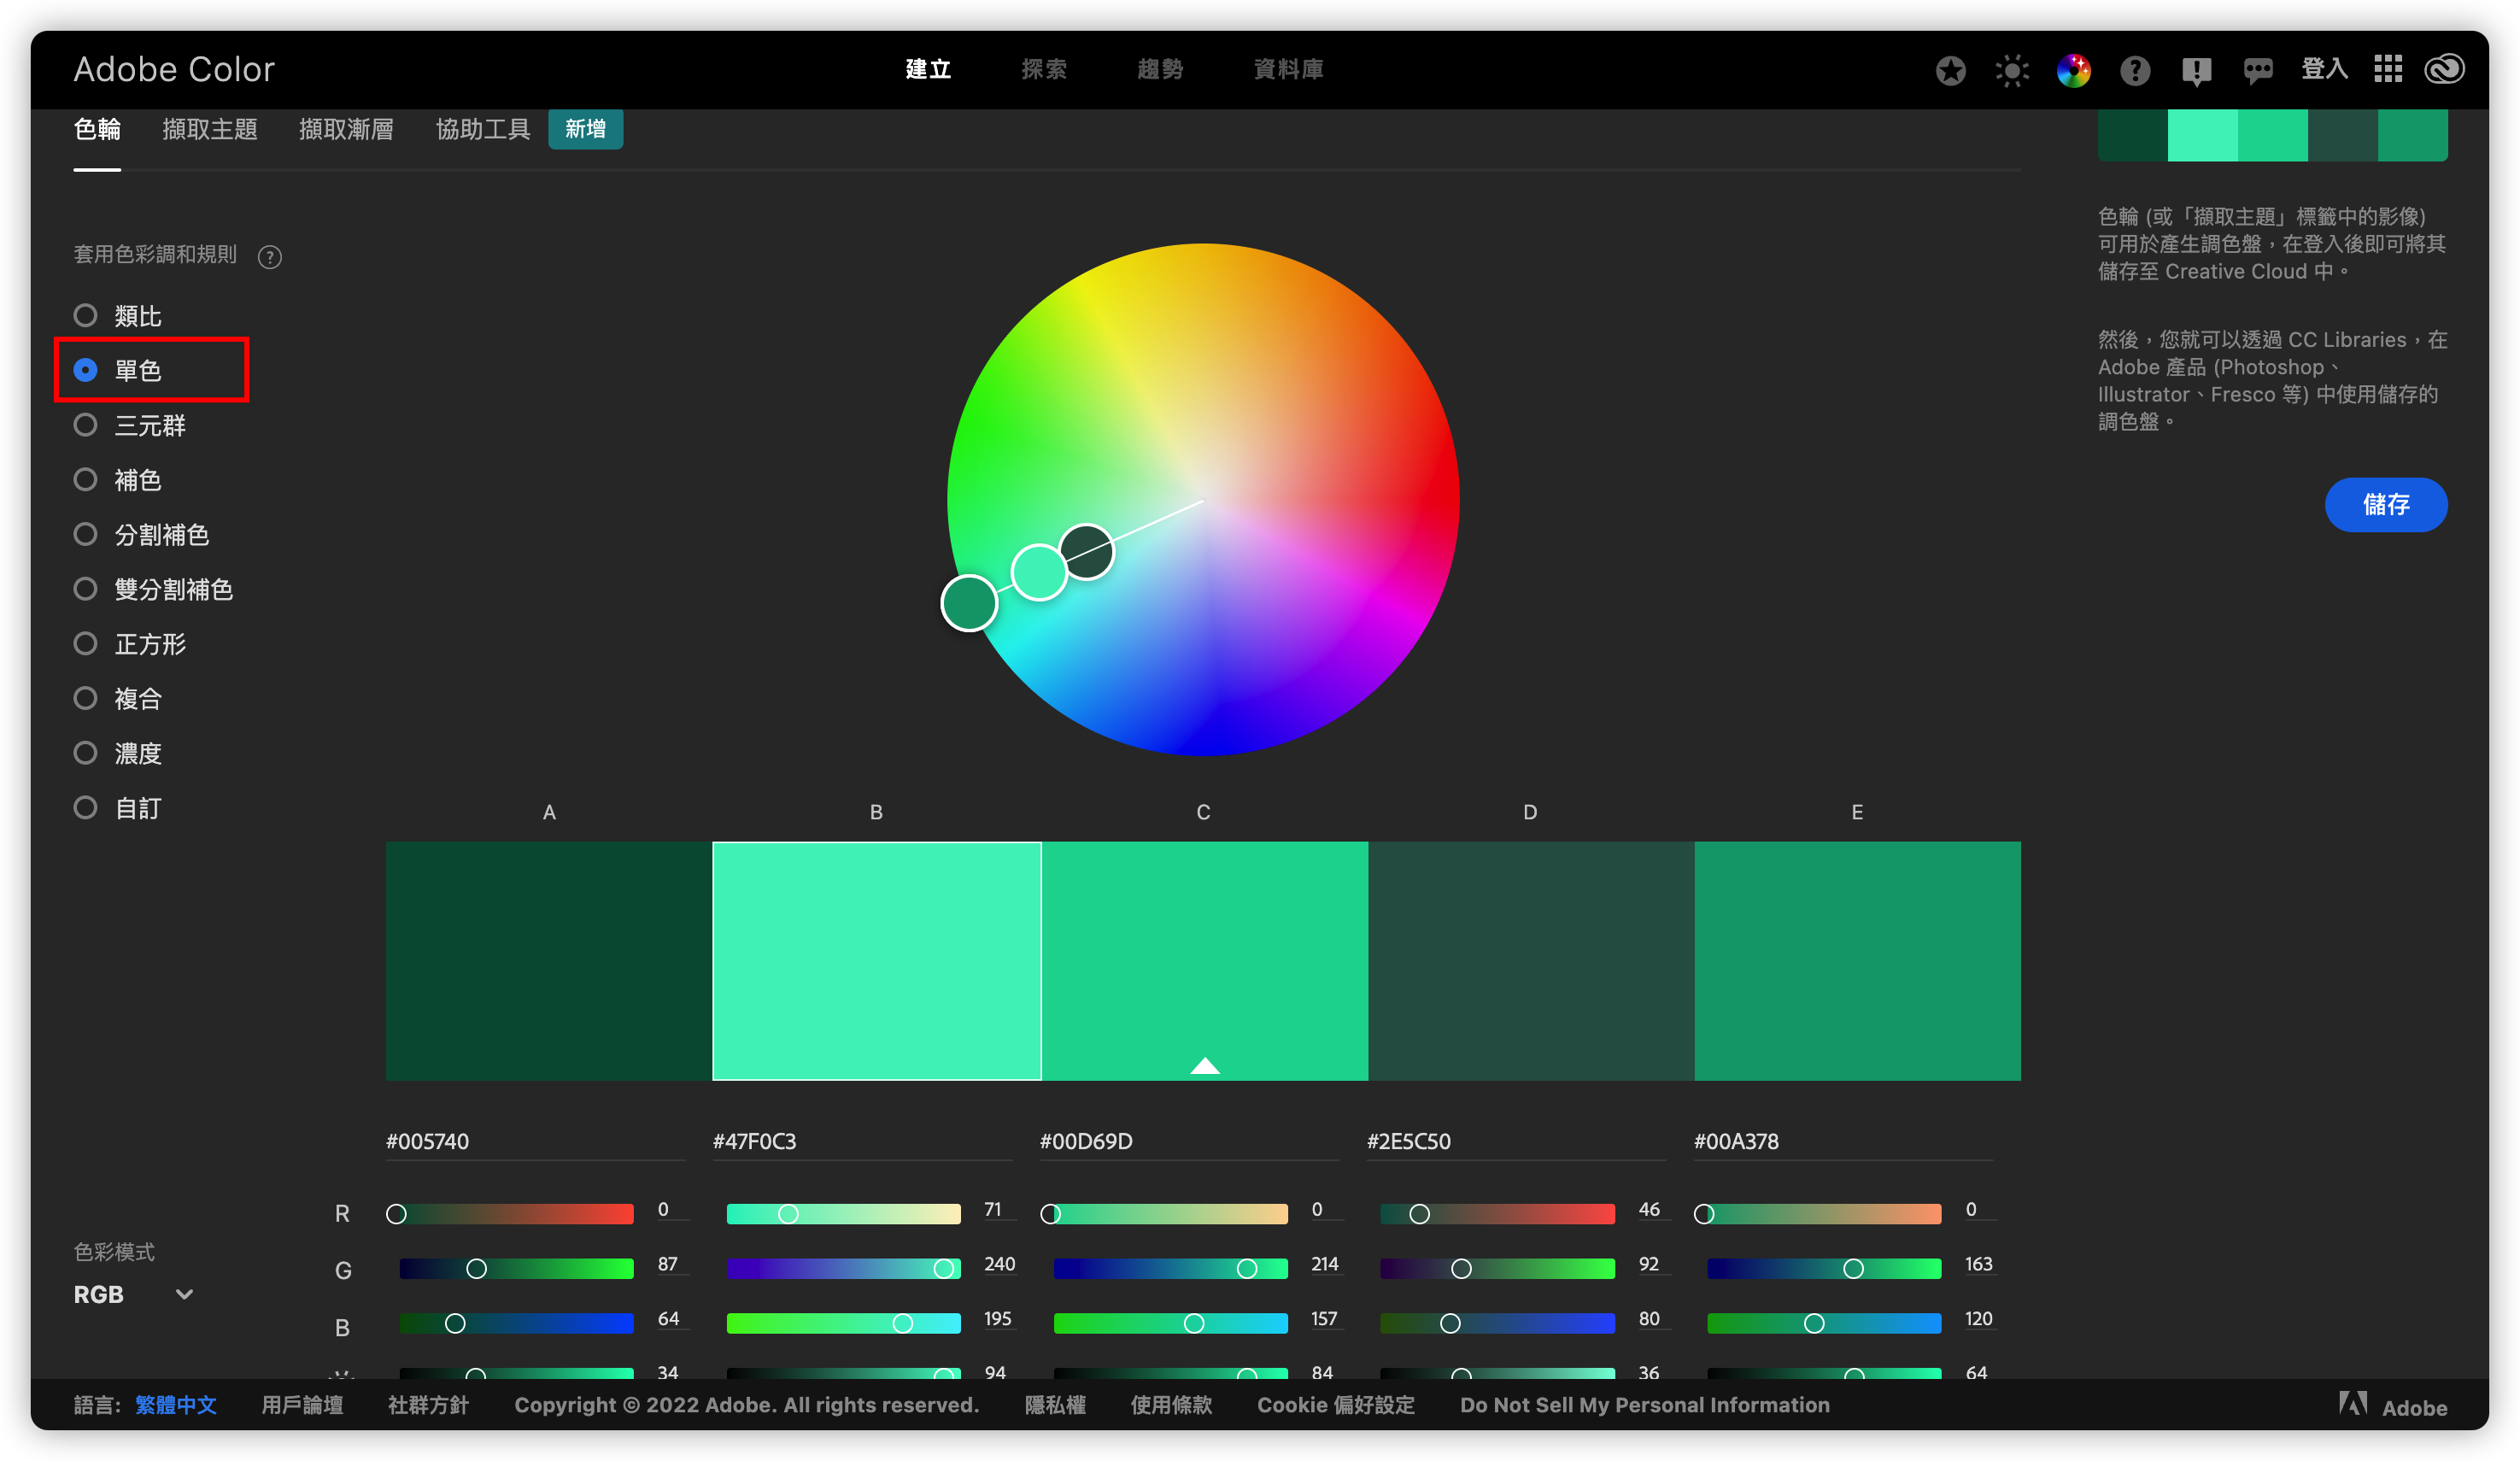Open the question mark help icon in header
2520x1461 pixels.
click(x=2135, y=70)
